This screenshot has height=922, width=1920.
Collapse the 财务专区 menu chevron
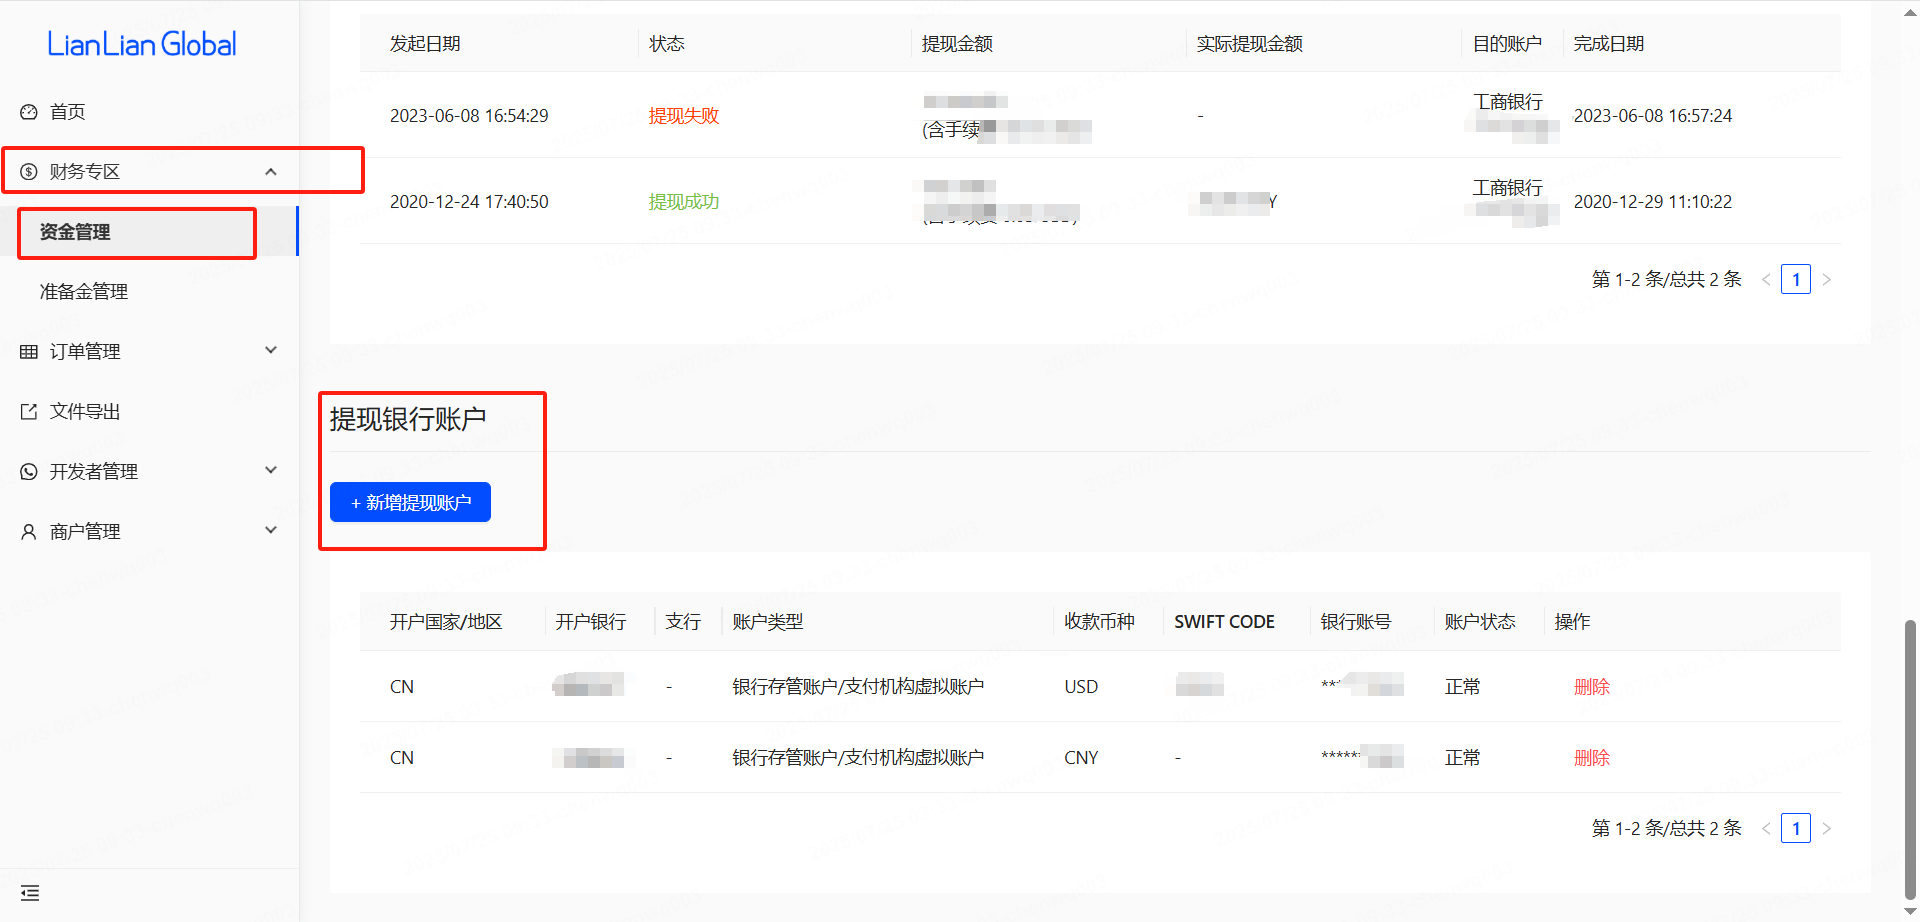[x=271, y=172]
